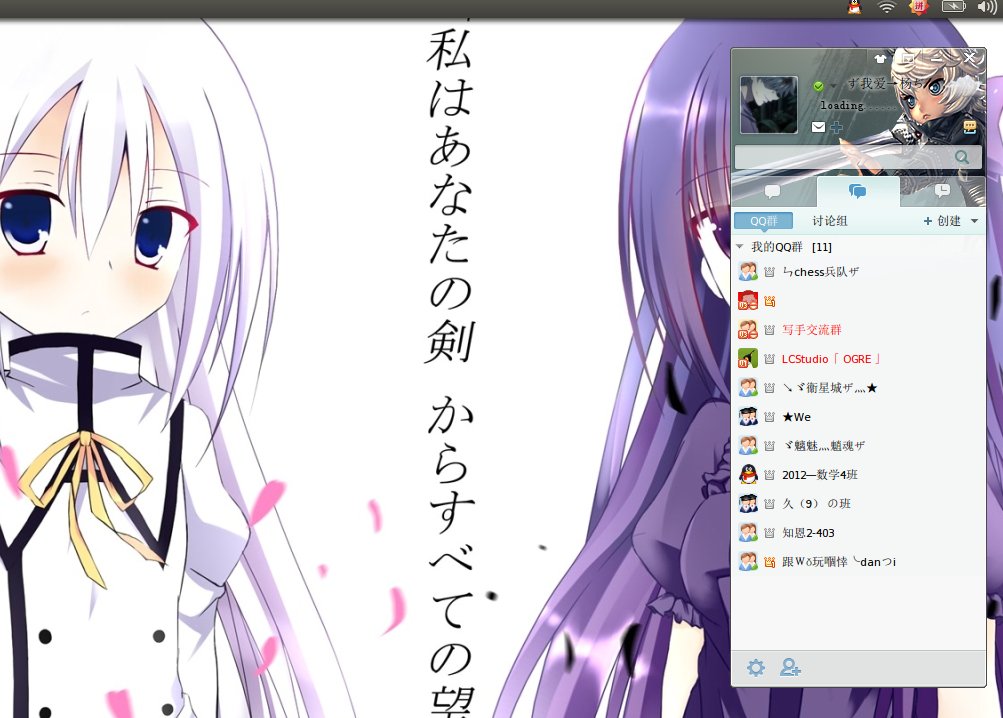Viewport: 1003px width, 718px height.
Task: Click the ★We group avatar icon
Action: (748, 417)
